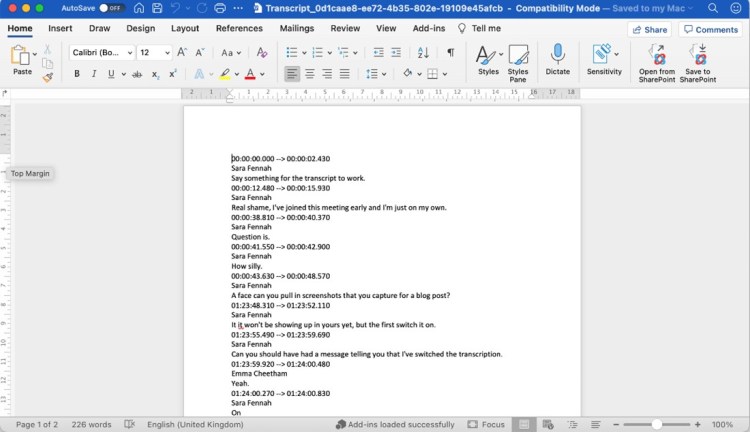Open the Dictate microphone tool
Screen dimensions: 750x432
(557, 59)
